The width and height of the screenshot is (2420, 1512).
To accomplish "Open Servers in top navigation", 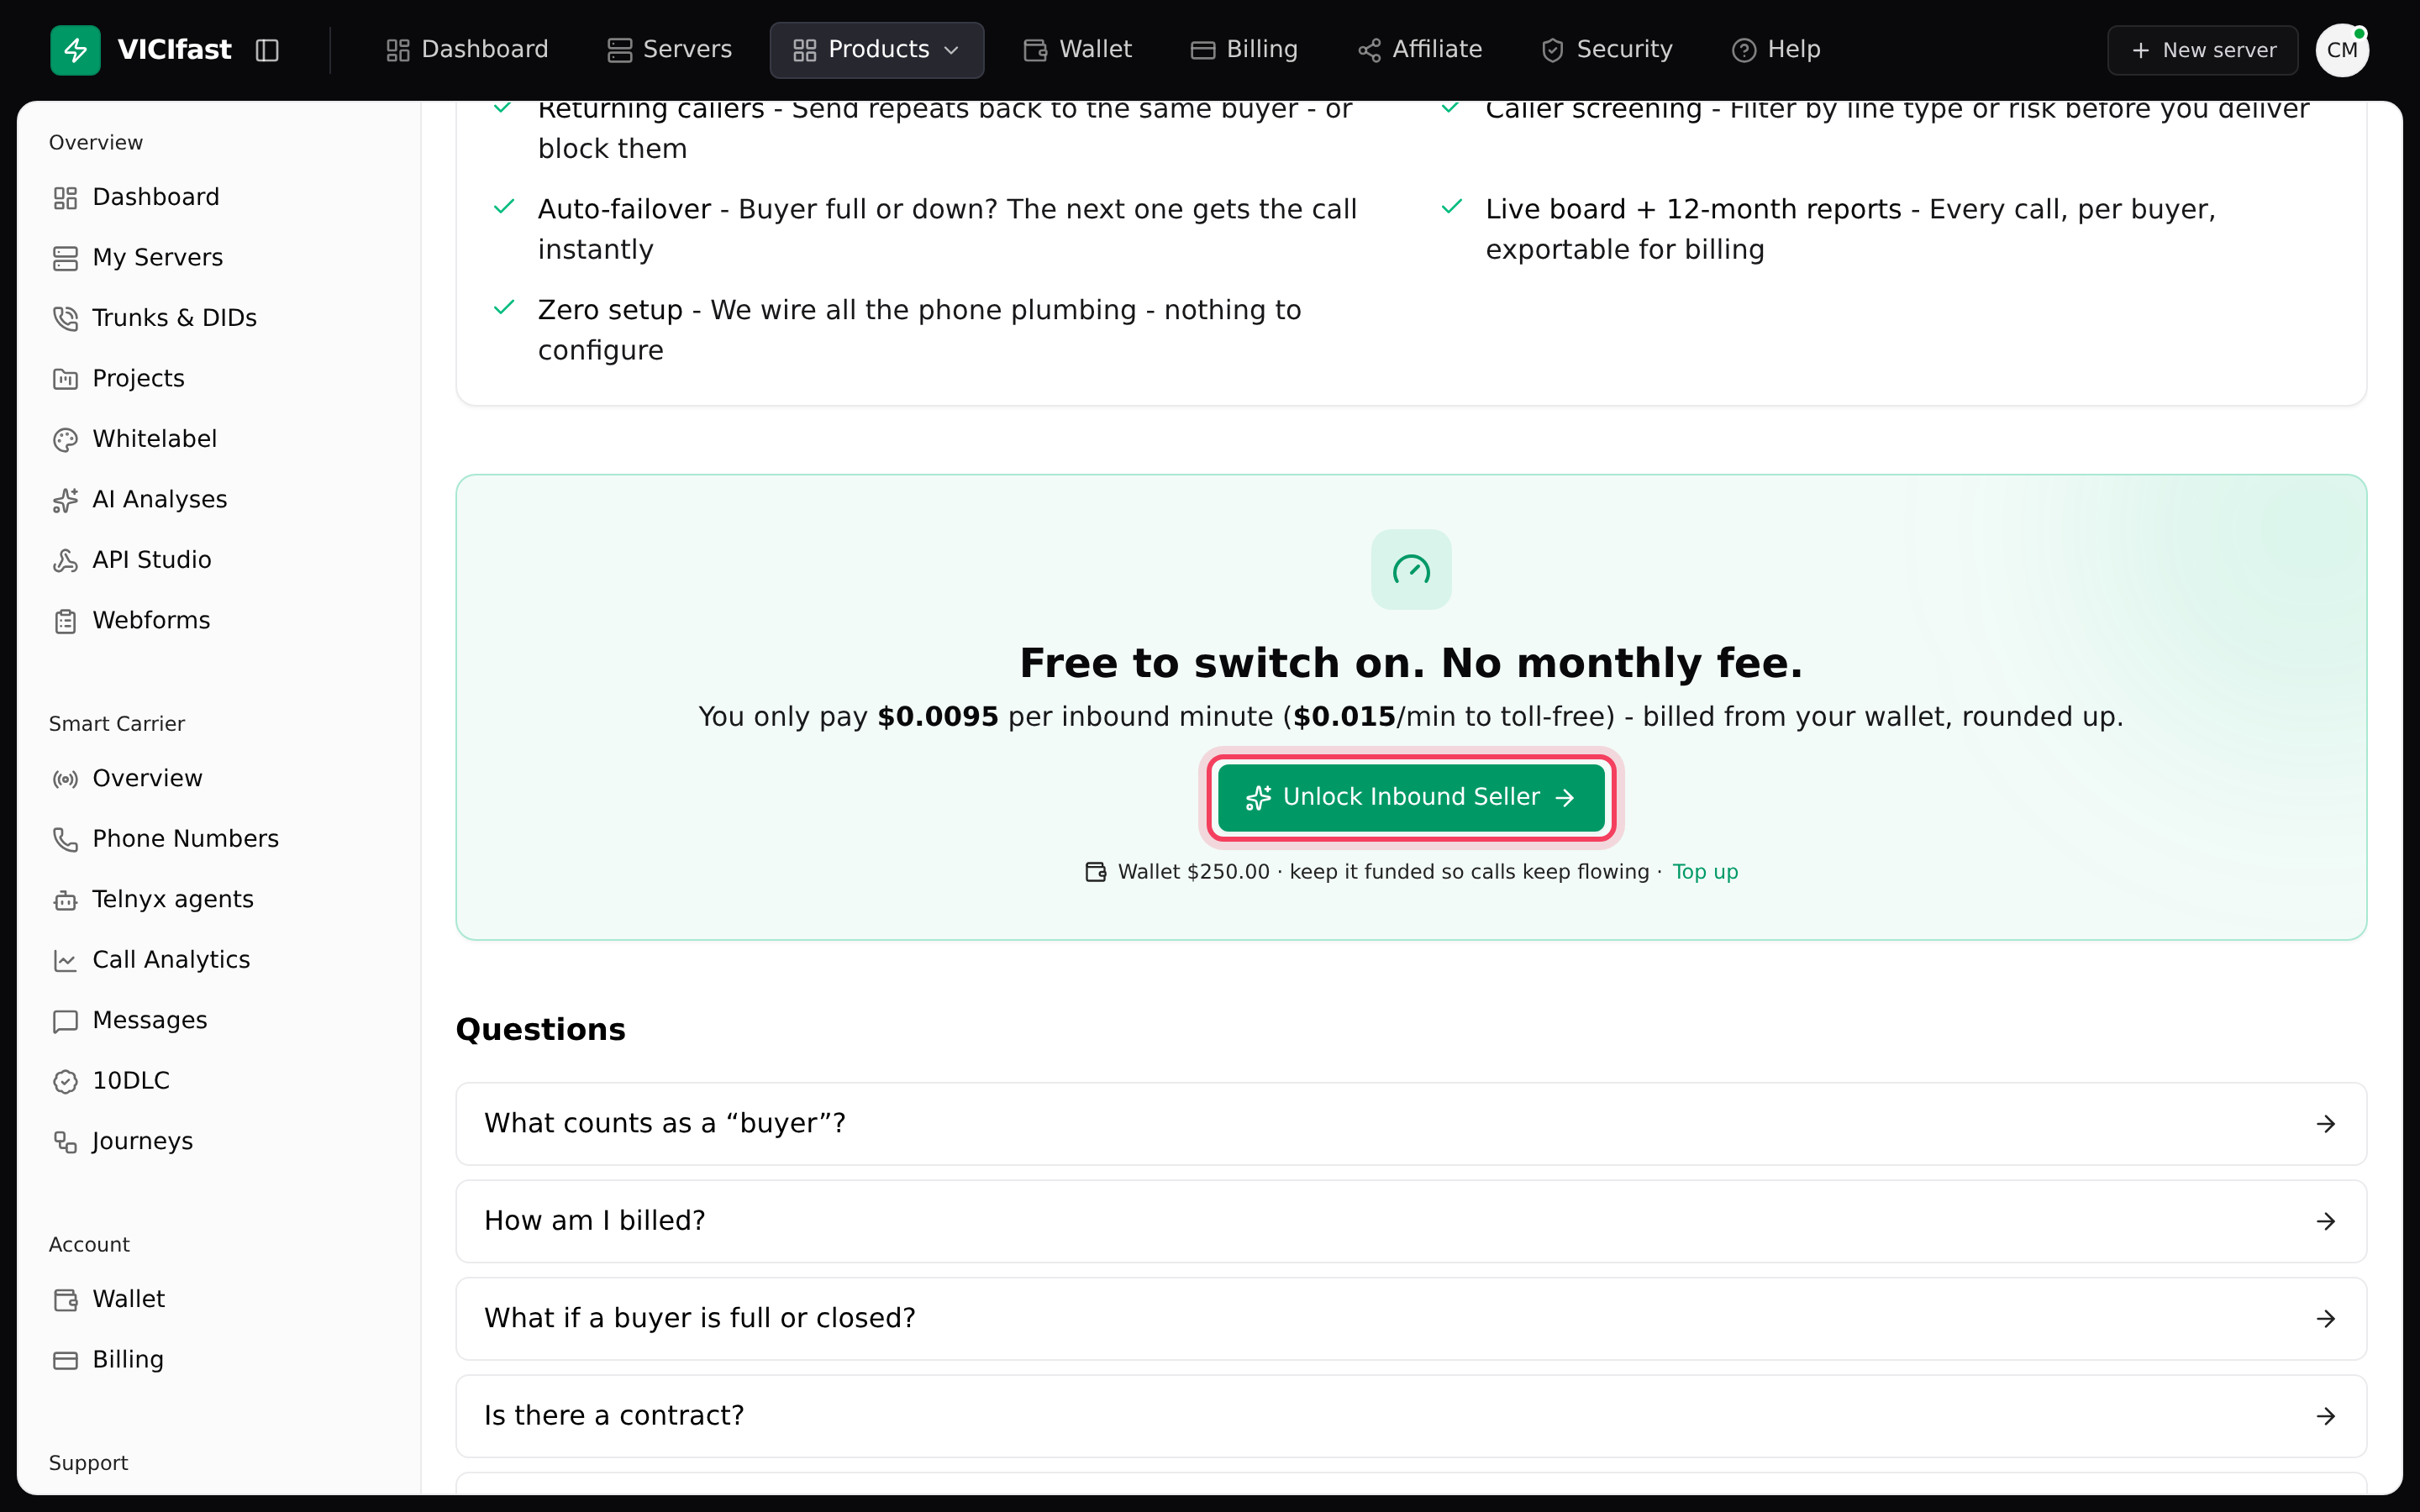I will 670,50.
